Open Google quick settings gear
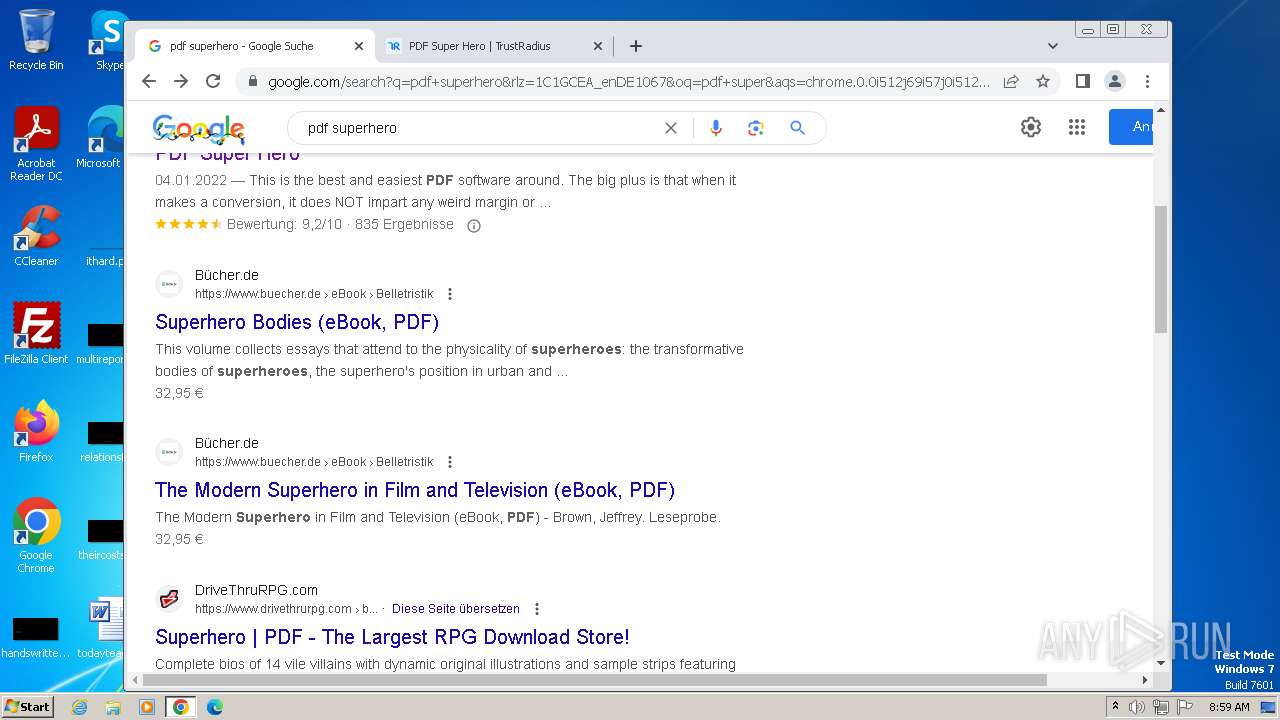The height and width of the screenshot is (720, 1280). click(x=1031, y=127)
